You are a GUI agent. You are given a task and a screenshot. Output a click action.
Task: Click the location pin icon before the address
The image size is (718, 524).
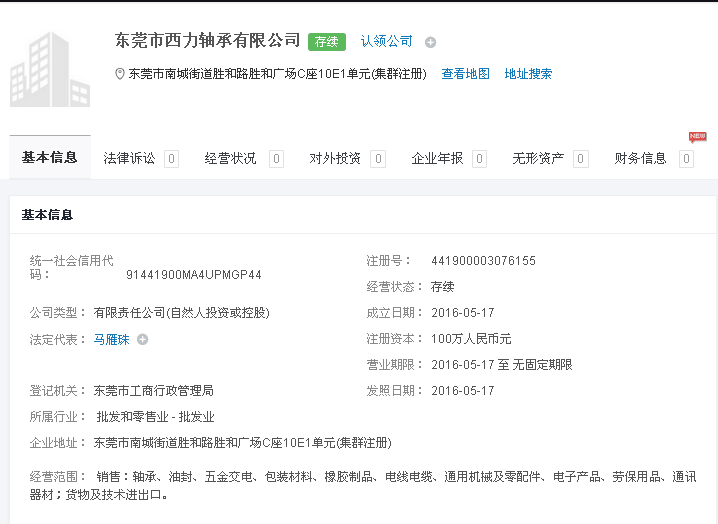point(120,74)
